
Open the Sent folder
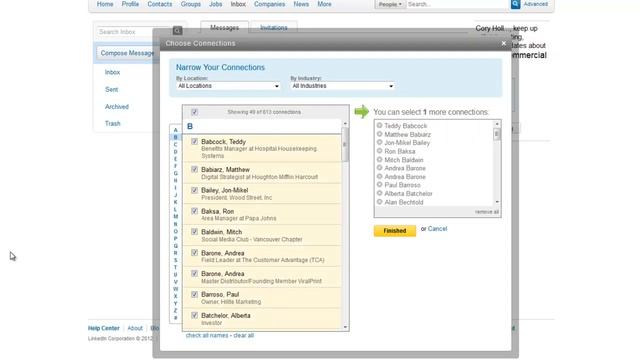coord(111,89)
